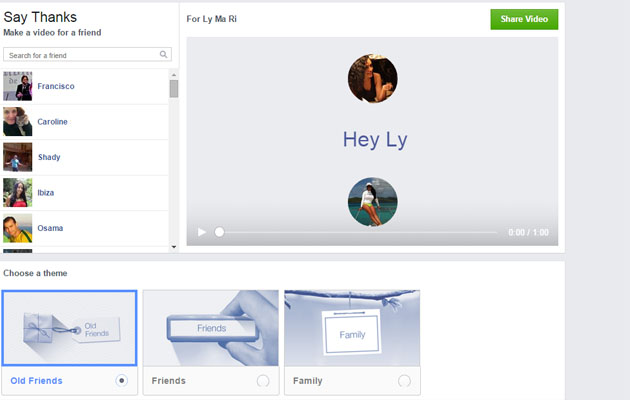This screenshot has width=630, height=400.
Task: Click the video progress slider handle
Action: tap(219, 232)
